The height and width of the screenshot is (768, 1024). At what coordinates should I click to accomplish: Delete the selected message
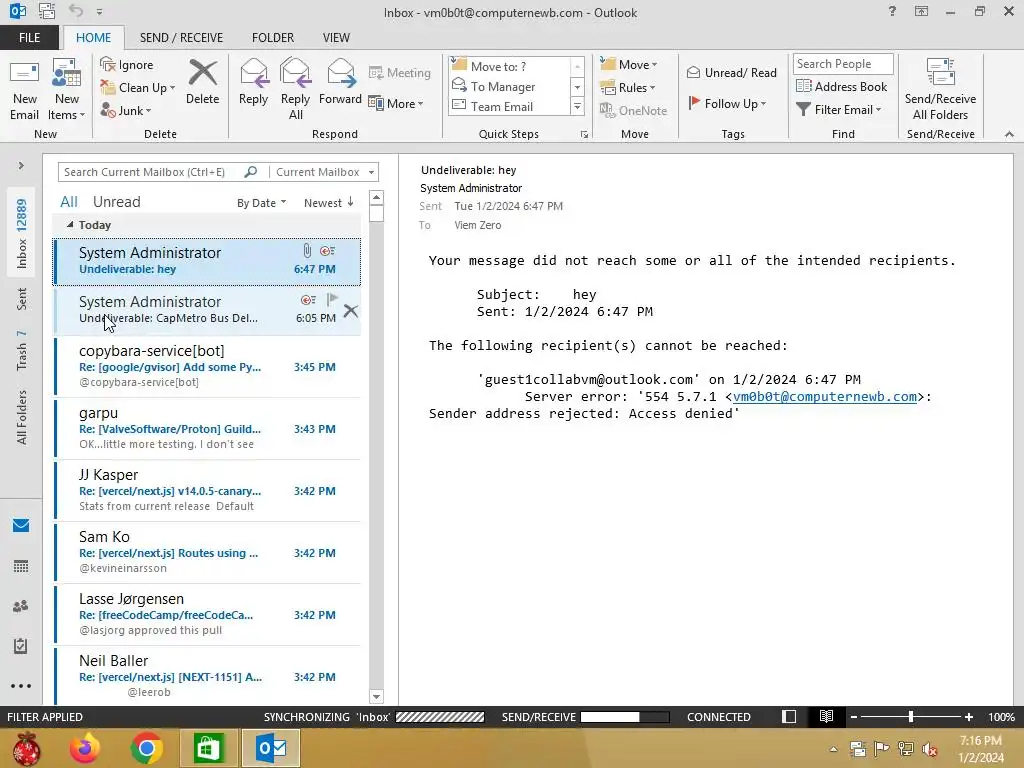click(202, 82)
